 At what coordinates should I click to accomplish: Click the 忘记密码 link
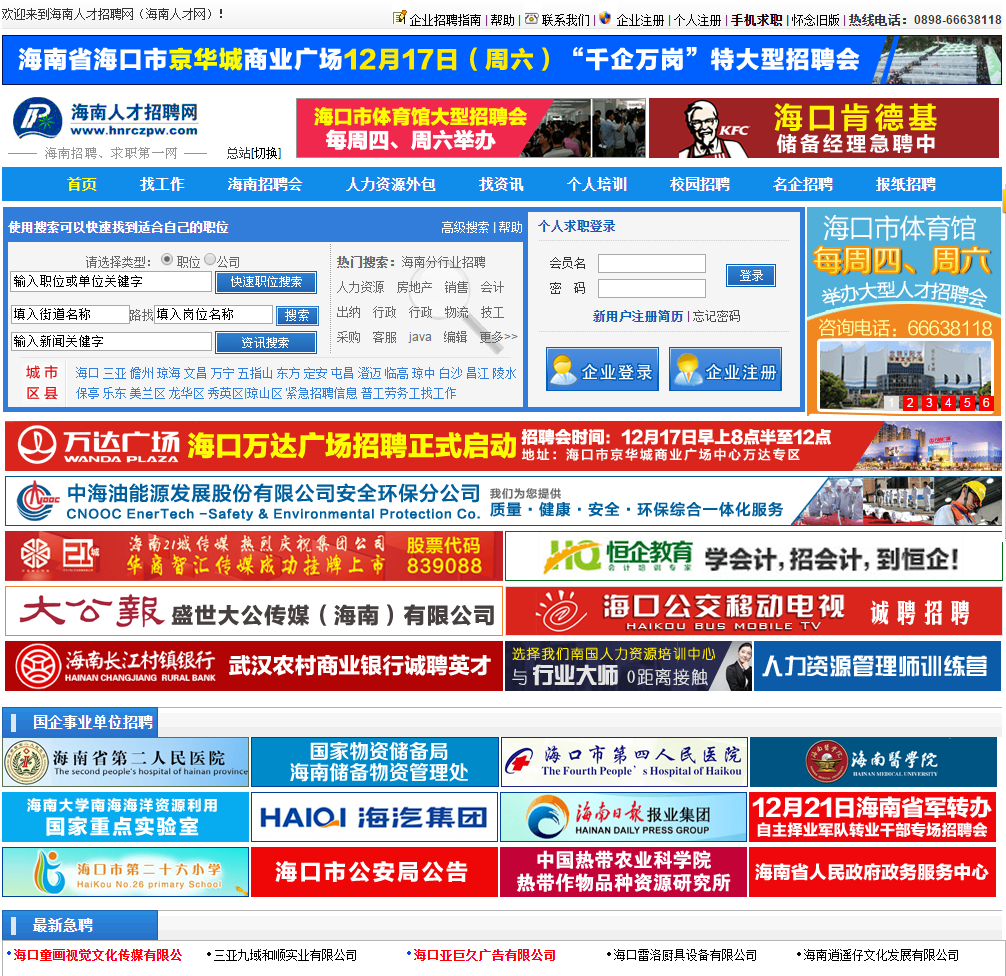tap(716, 316)
